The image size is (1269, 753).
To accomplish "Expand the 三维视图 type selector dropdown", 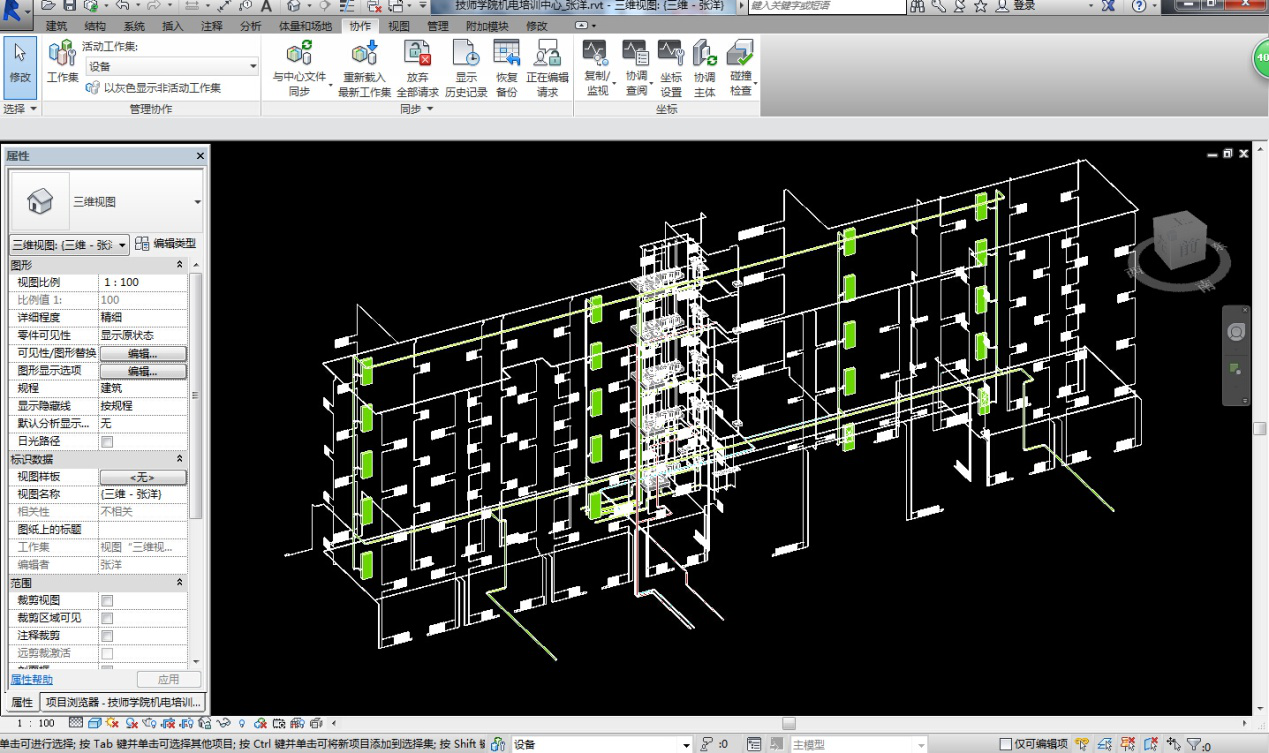I will [197, 202].
